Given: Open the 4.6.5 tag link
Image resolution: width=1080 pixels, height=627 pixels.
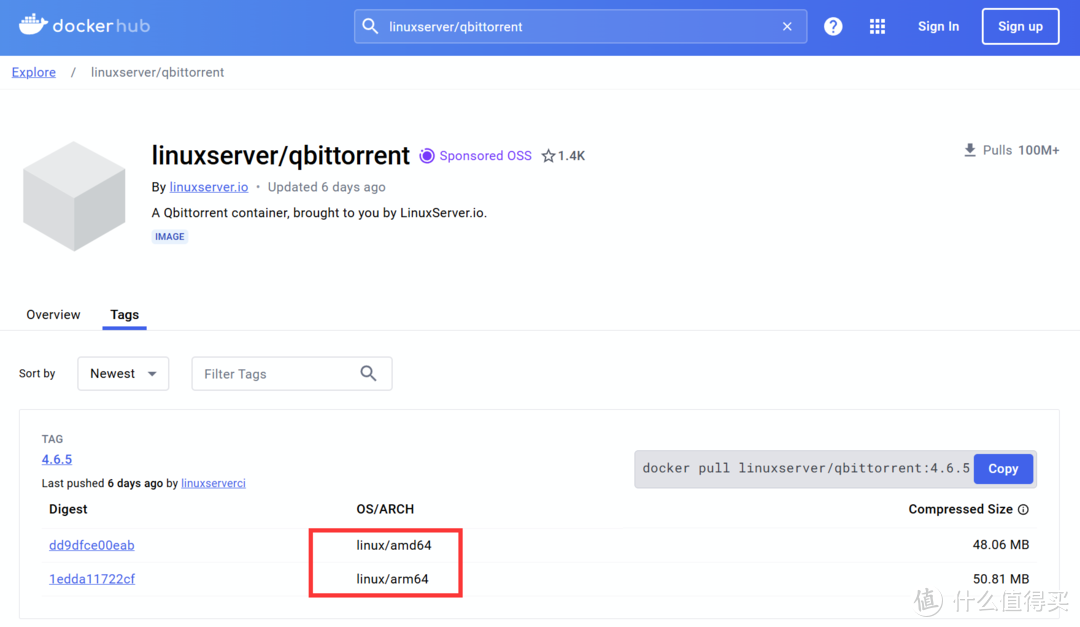Looking at the screenshot, I should tap(57, 460).
